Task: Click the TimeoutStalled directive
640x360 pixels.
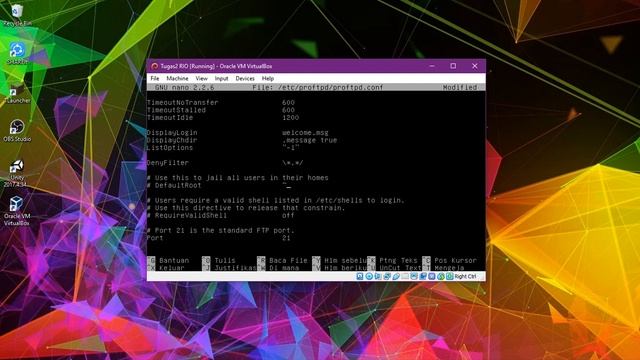Action: [176, 110]
